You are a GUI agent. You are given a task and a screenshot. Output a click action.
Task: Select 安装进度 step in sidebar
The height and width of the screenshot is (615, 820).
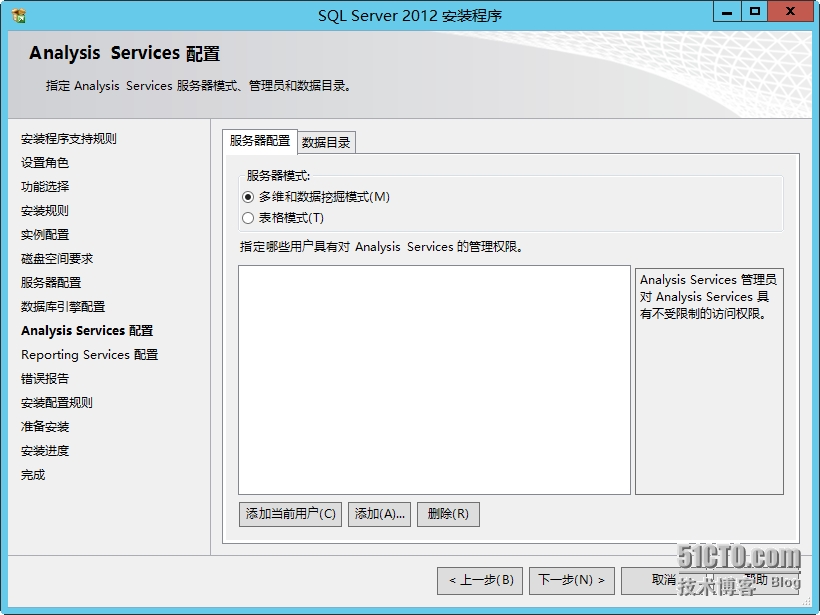point(45,451)
